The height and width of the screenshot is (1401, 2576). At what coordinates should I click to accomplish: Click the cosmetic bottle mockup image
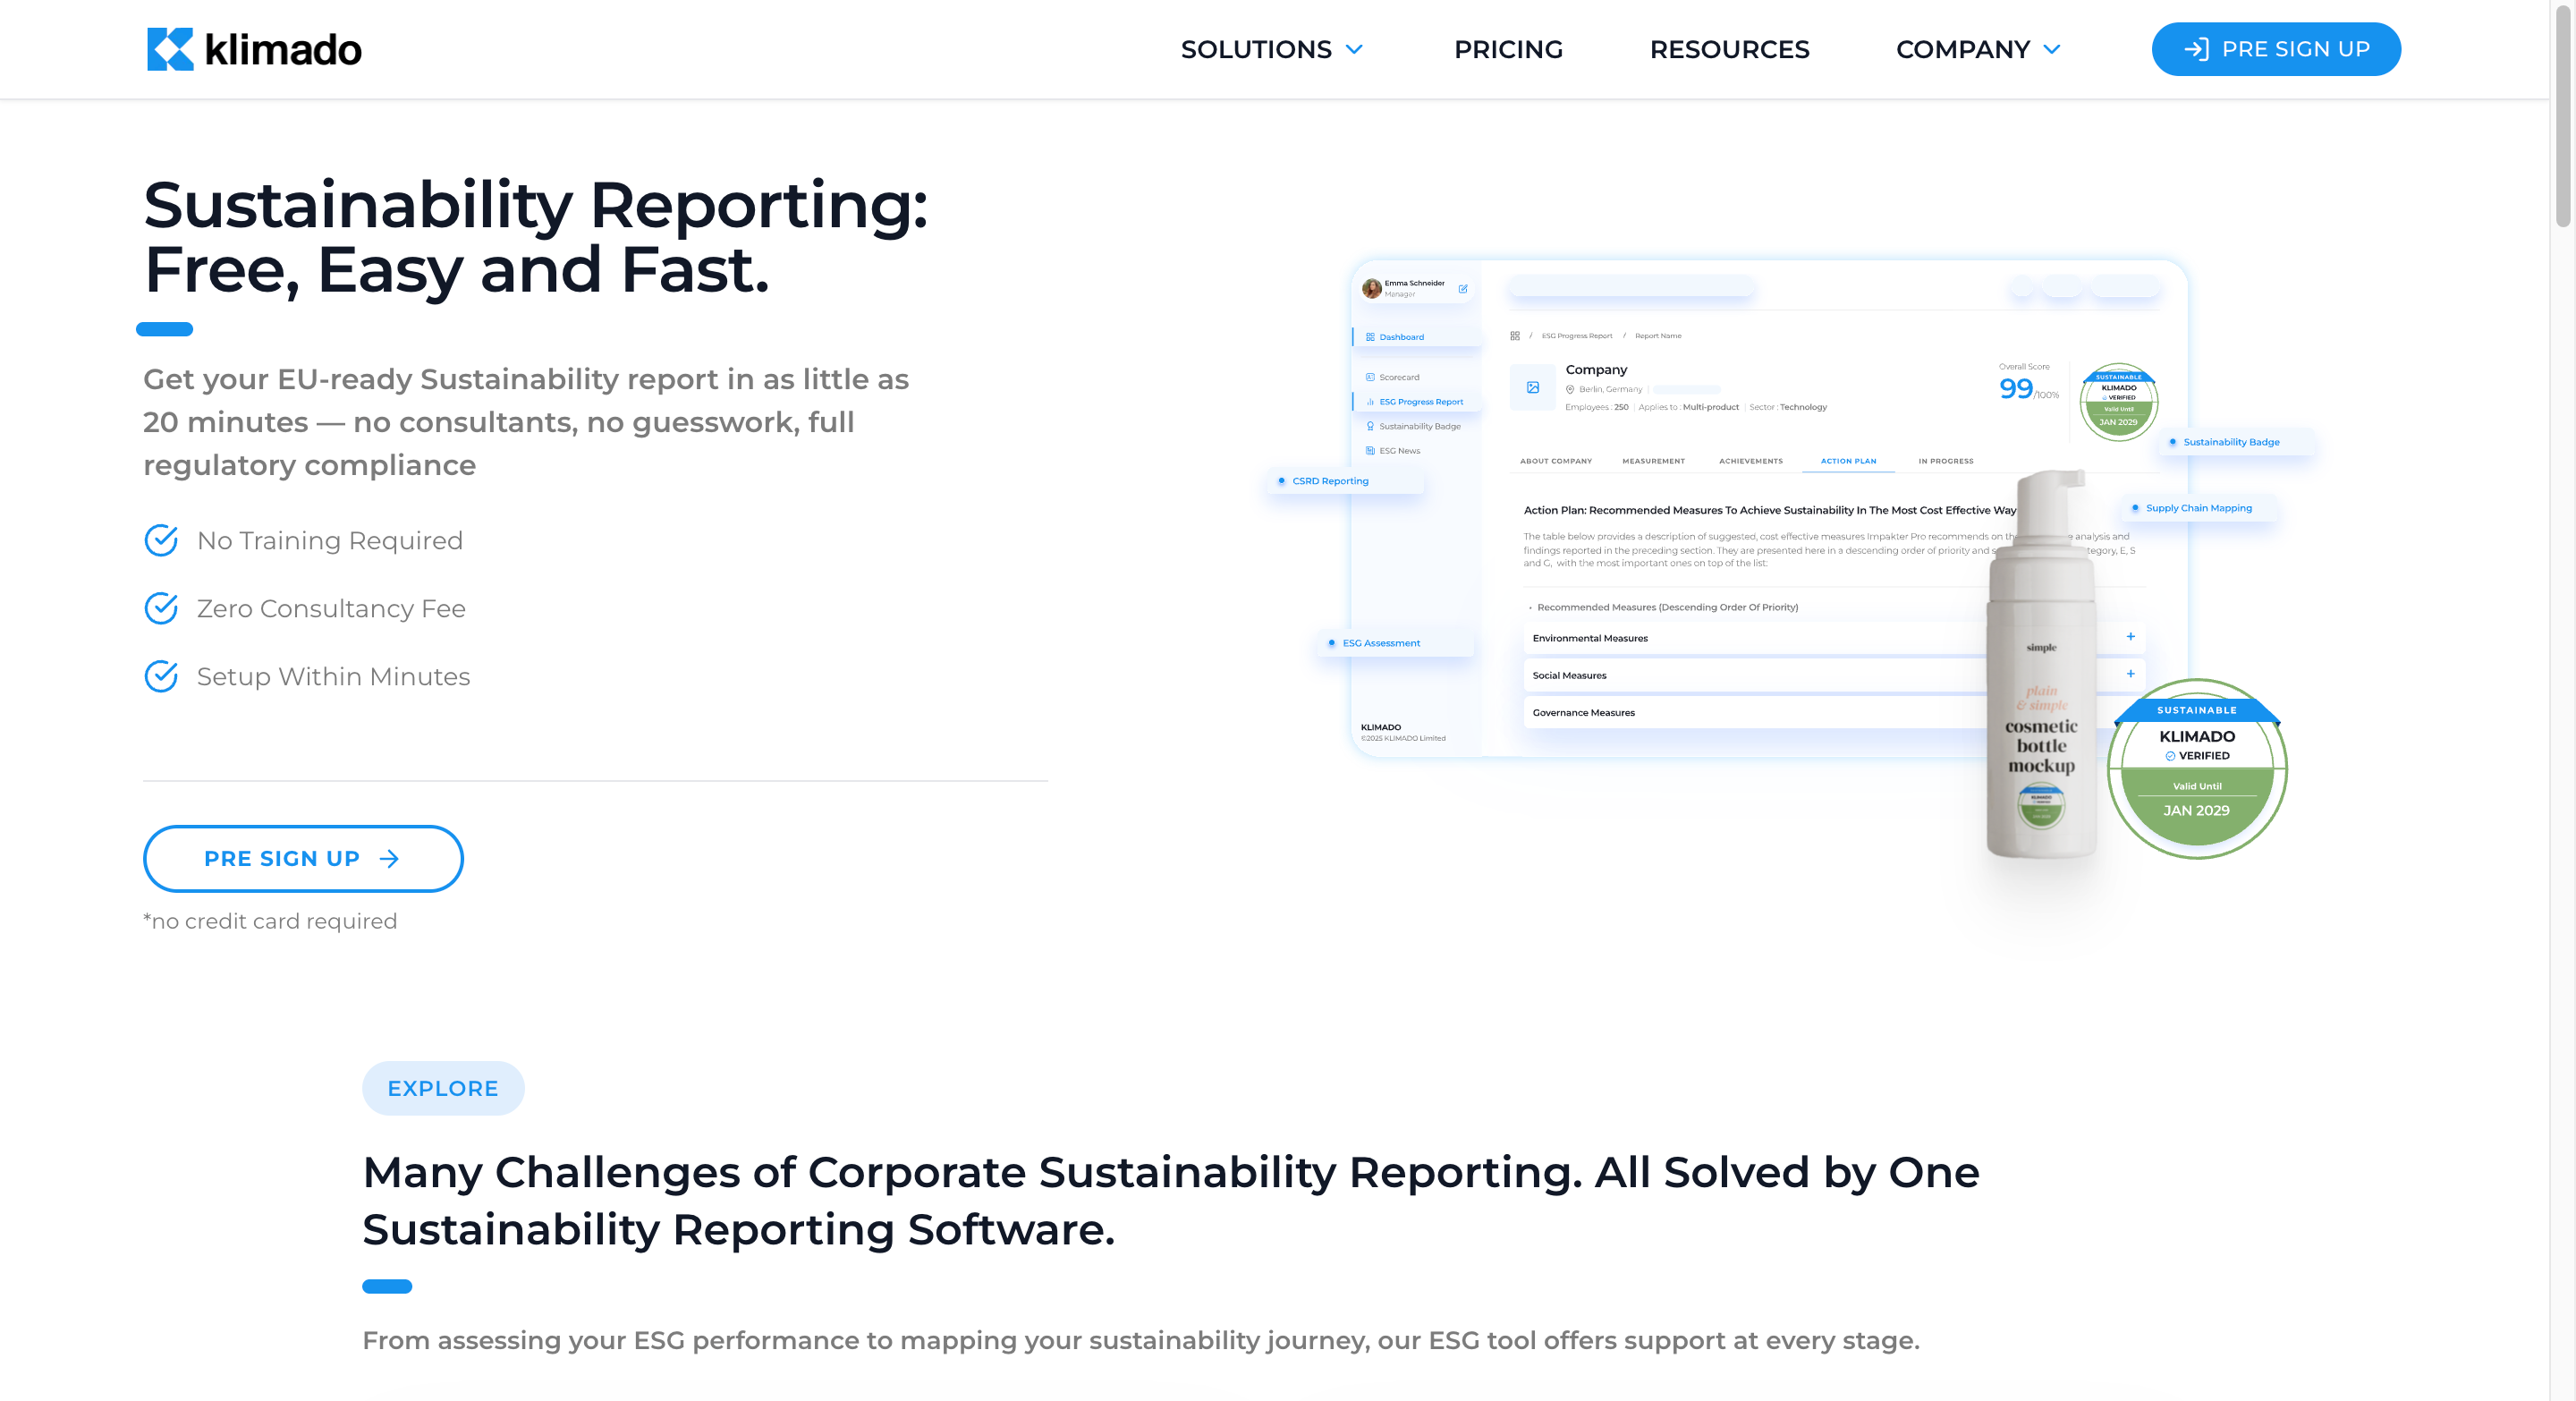(2041, 665)
